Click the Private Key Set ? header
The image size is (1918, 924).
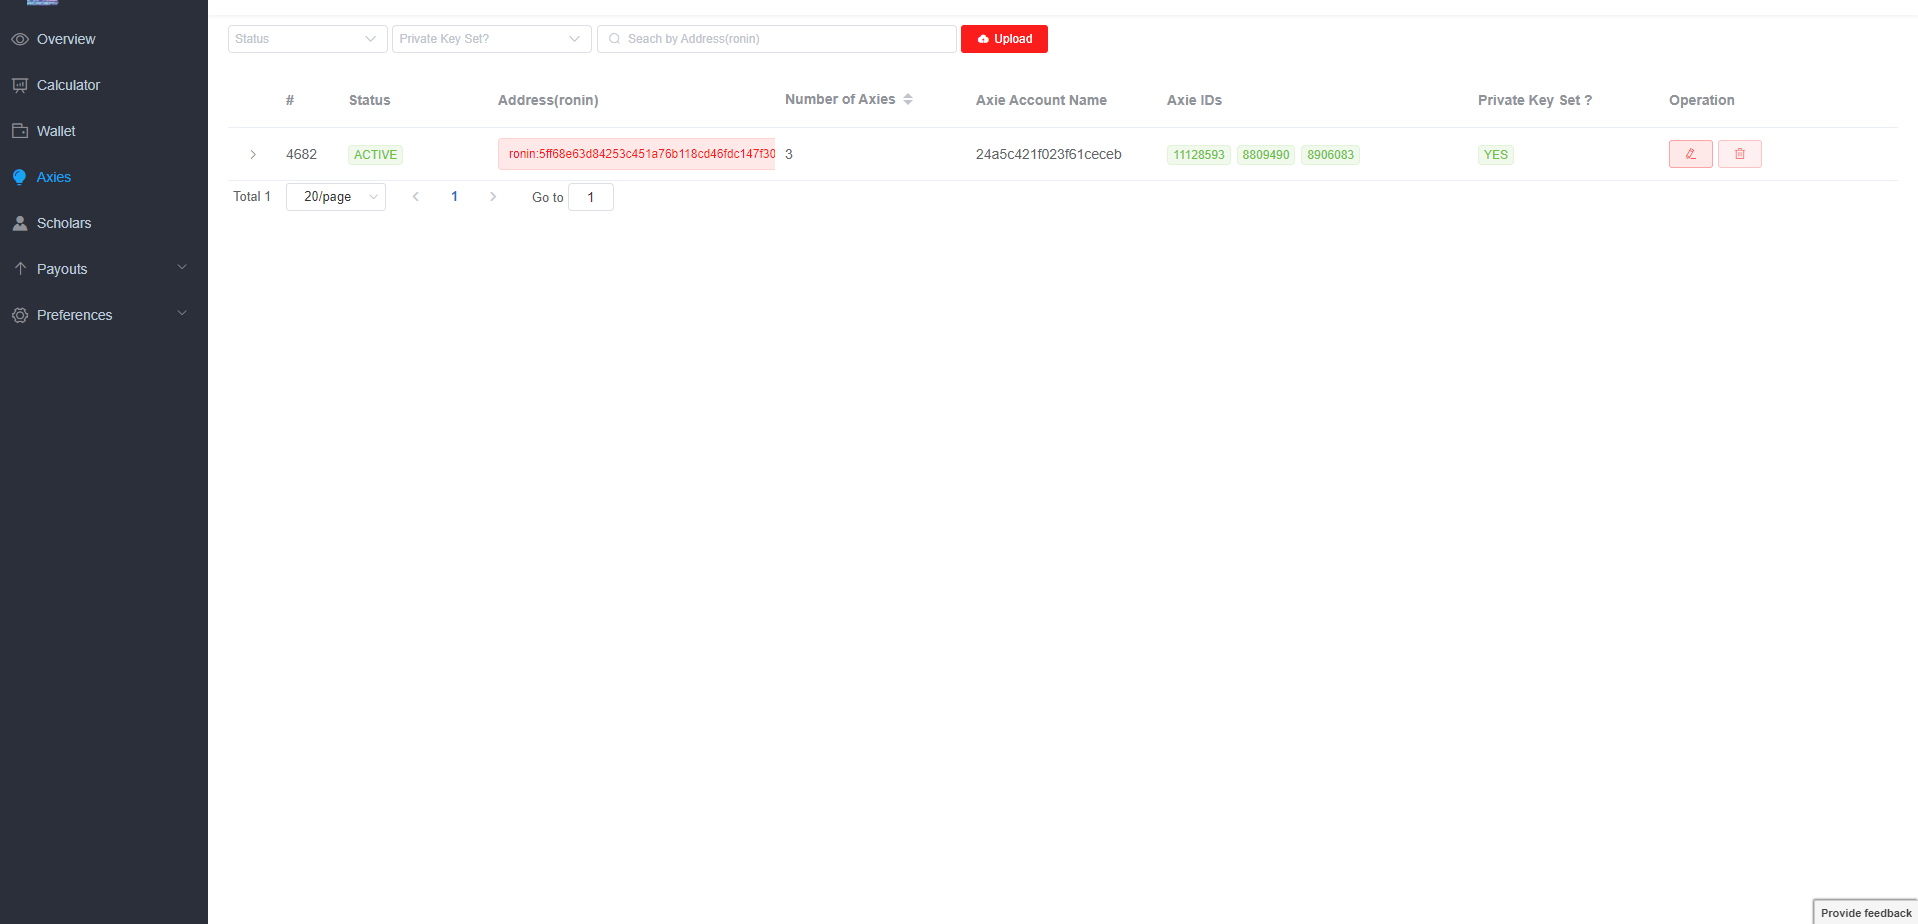tap(1534, 100)
